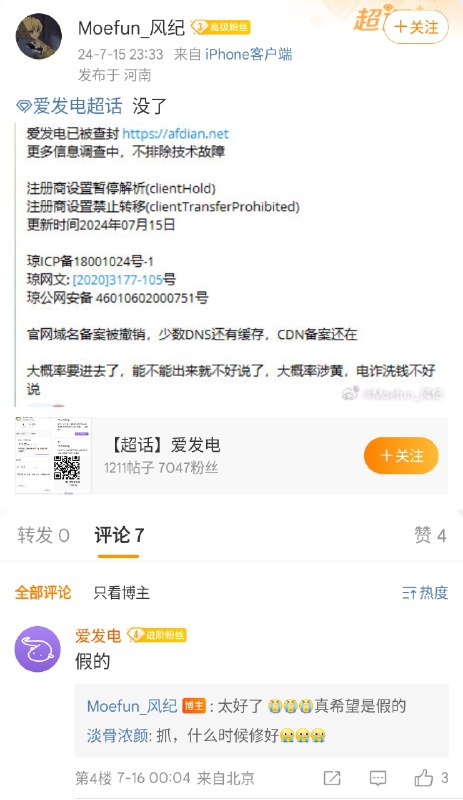Follow Moefun_风纪 with top 关注 button

pos(416,27)
